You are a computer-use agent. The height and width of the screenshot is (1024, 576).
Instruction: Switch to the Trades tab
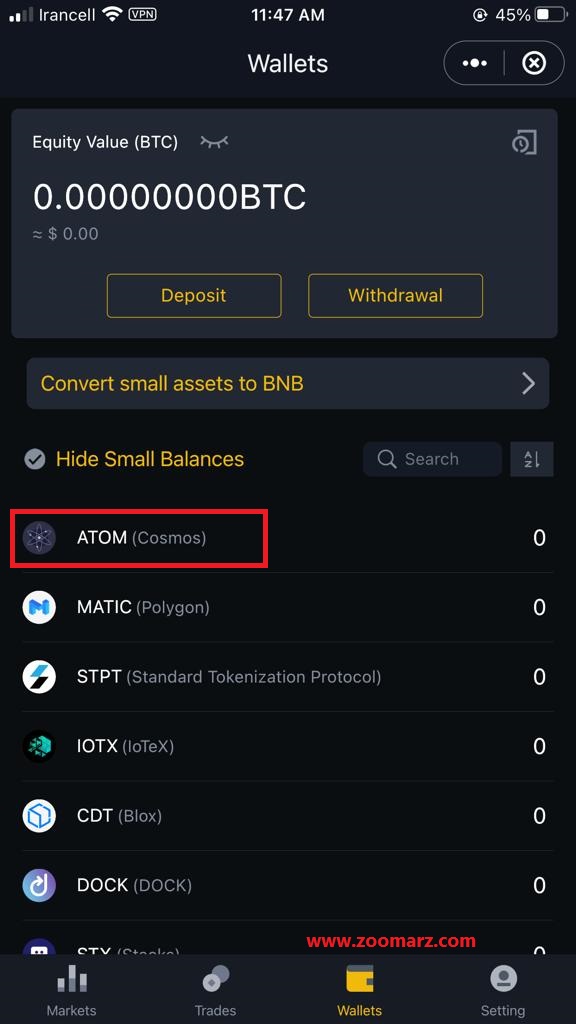(215, 991)
